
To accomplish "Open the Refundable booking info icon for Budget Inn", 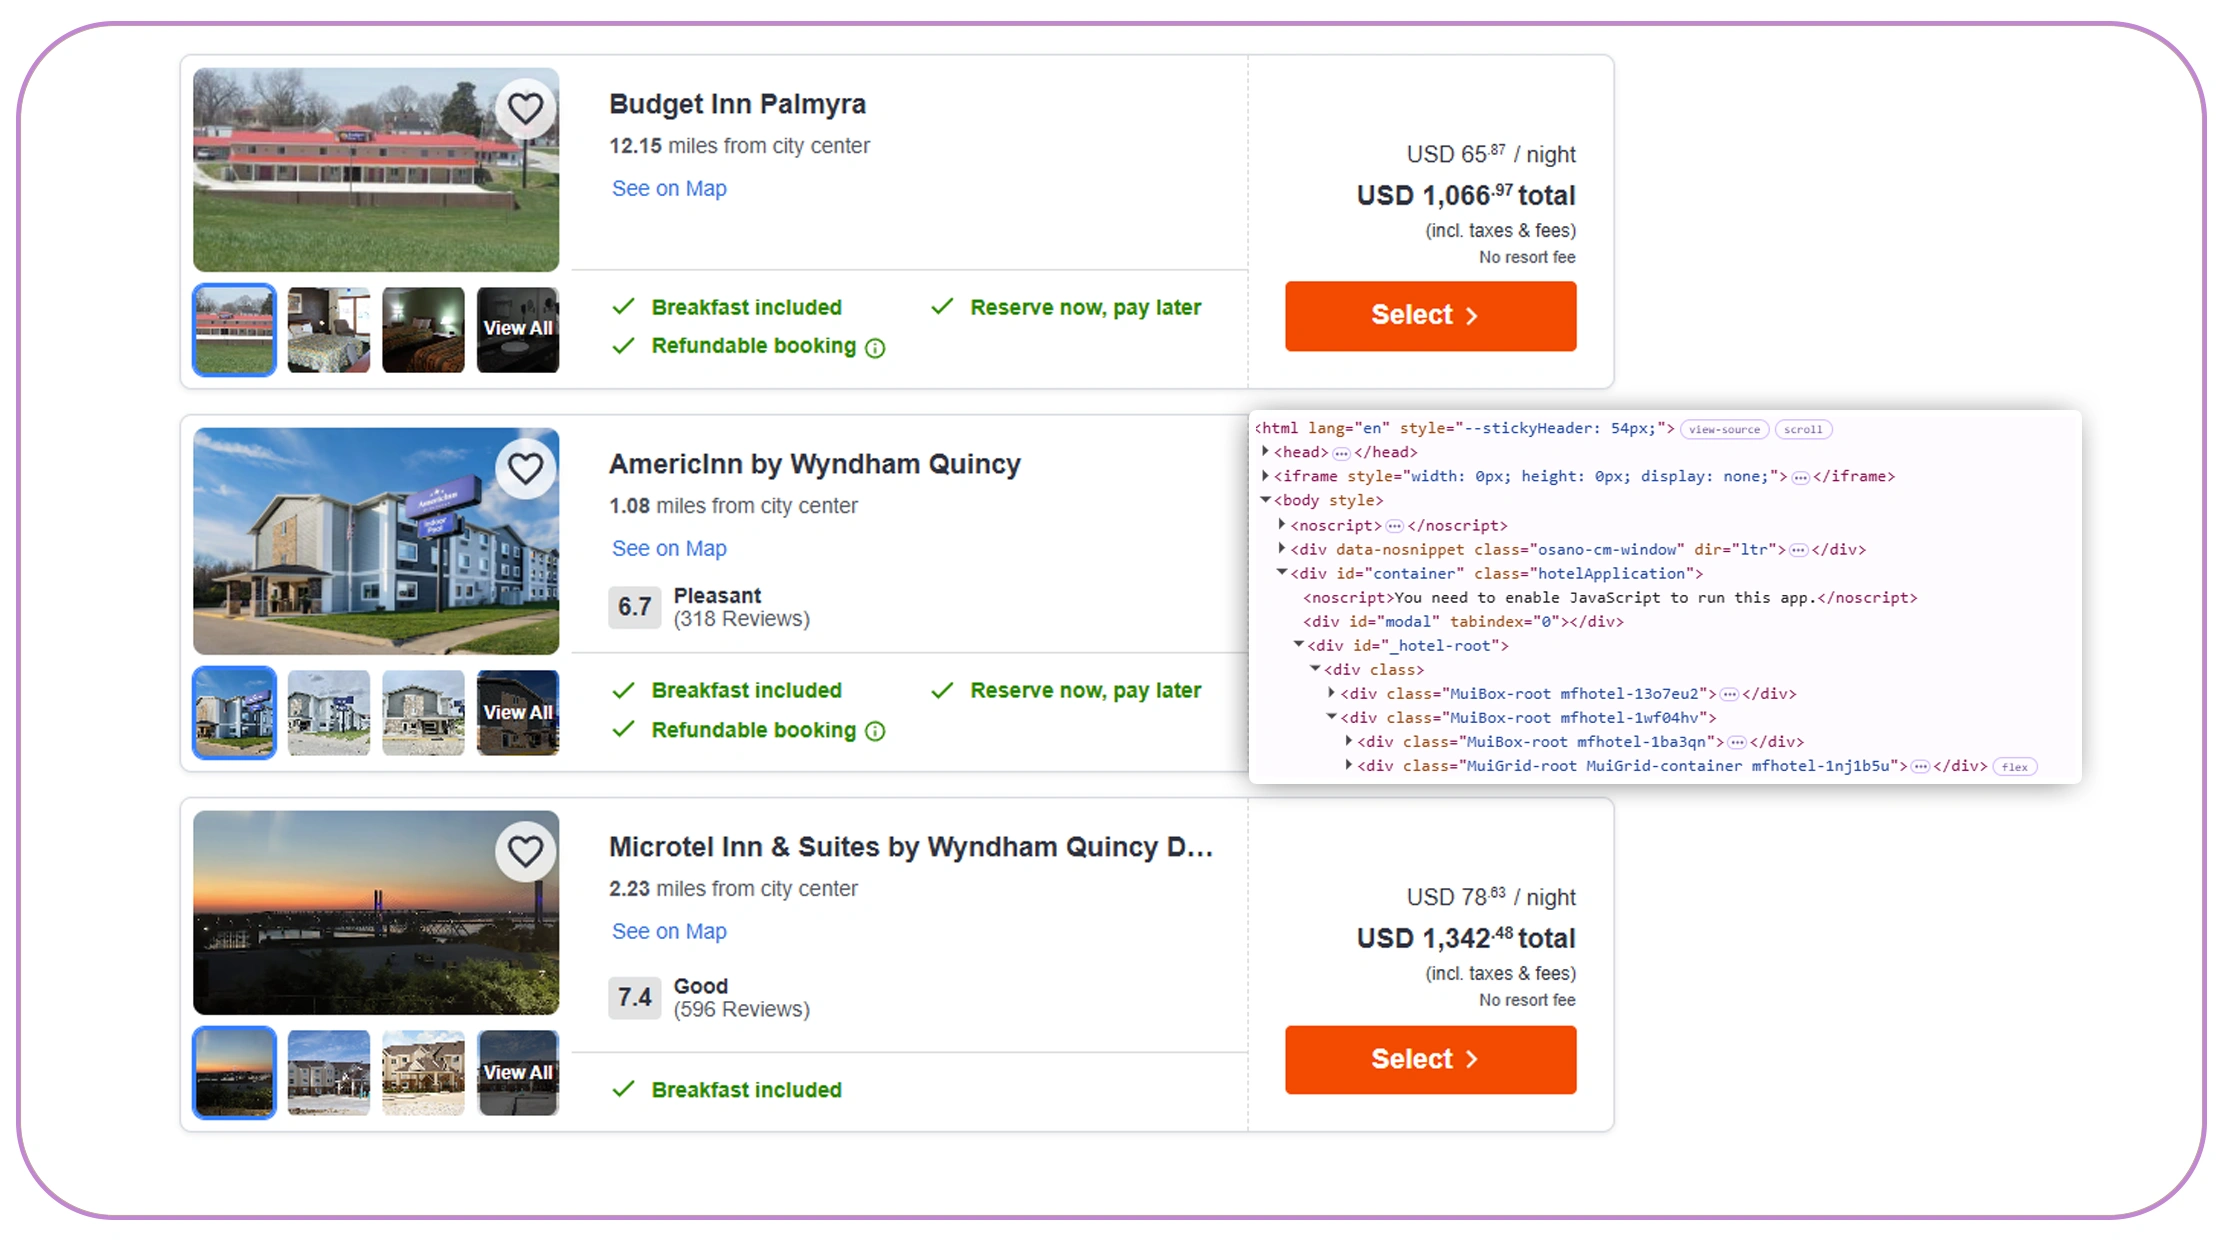I will (875, 347).
